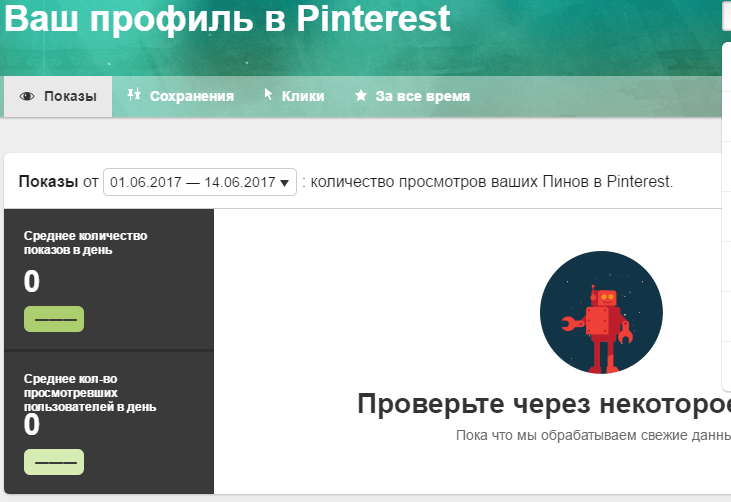Open the Сохранения tab
731x502 pixels.
(x=191, y=97)
